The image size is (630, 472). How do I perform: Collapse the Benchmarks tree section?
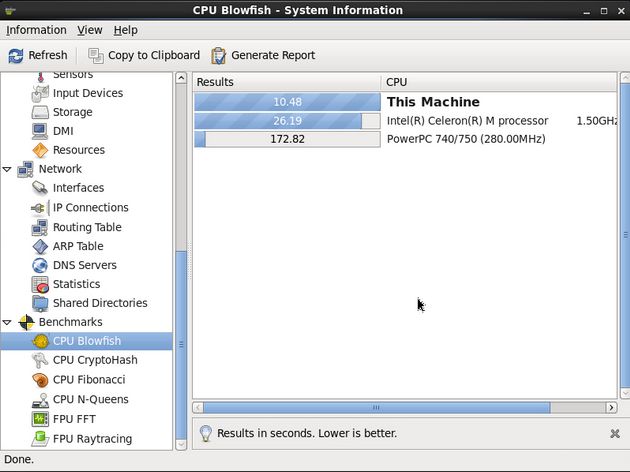coord(7,322)
